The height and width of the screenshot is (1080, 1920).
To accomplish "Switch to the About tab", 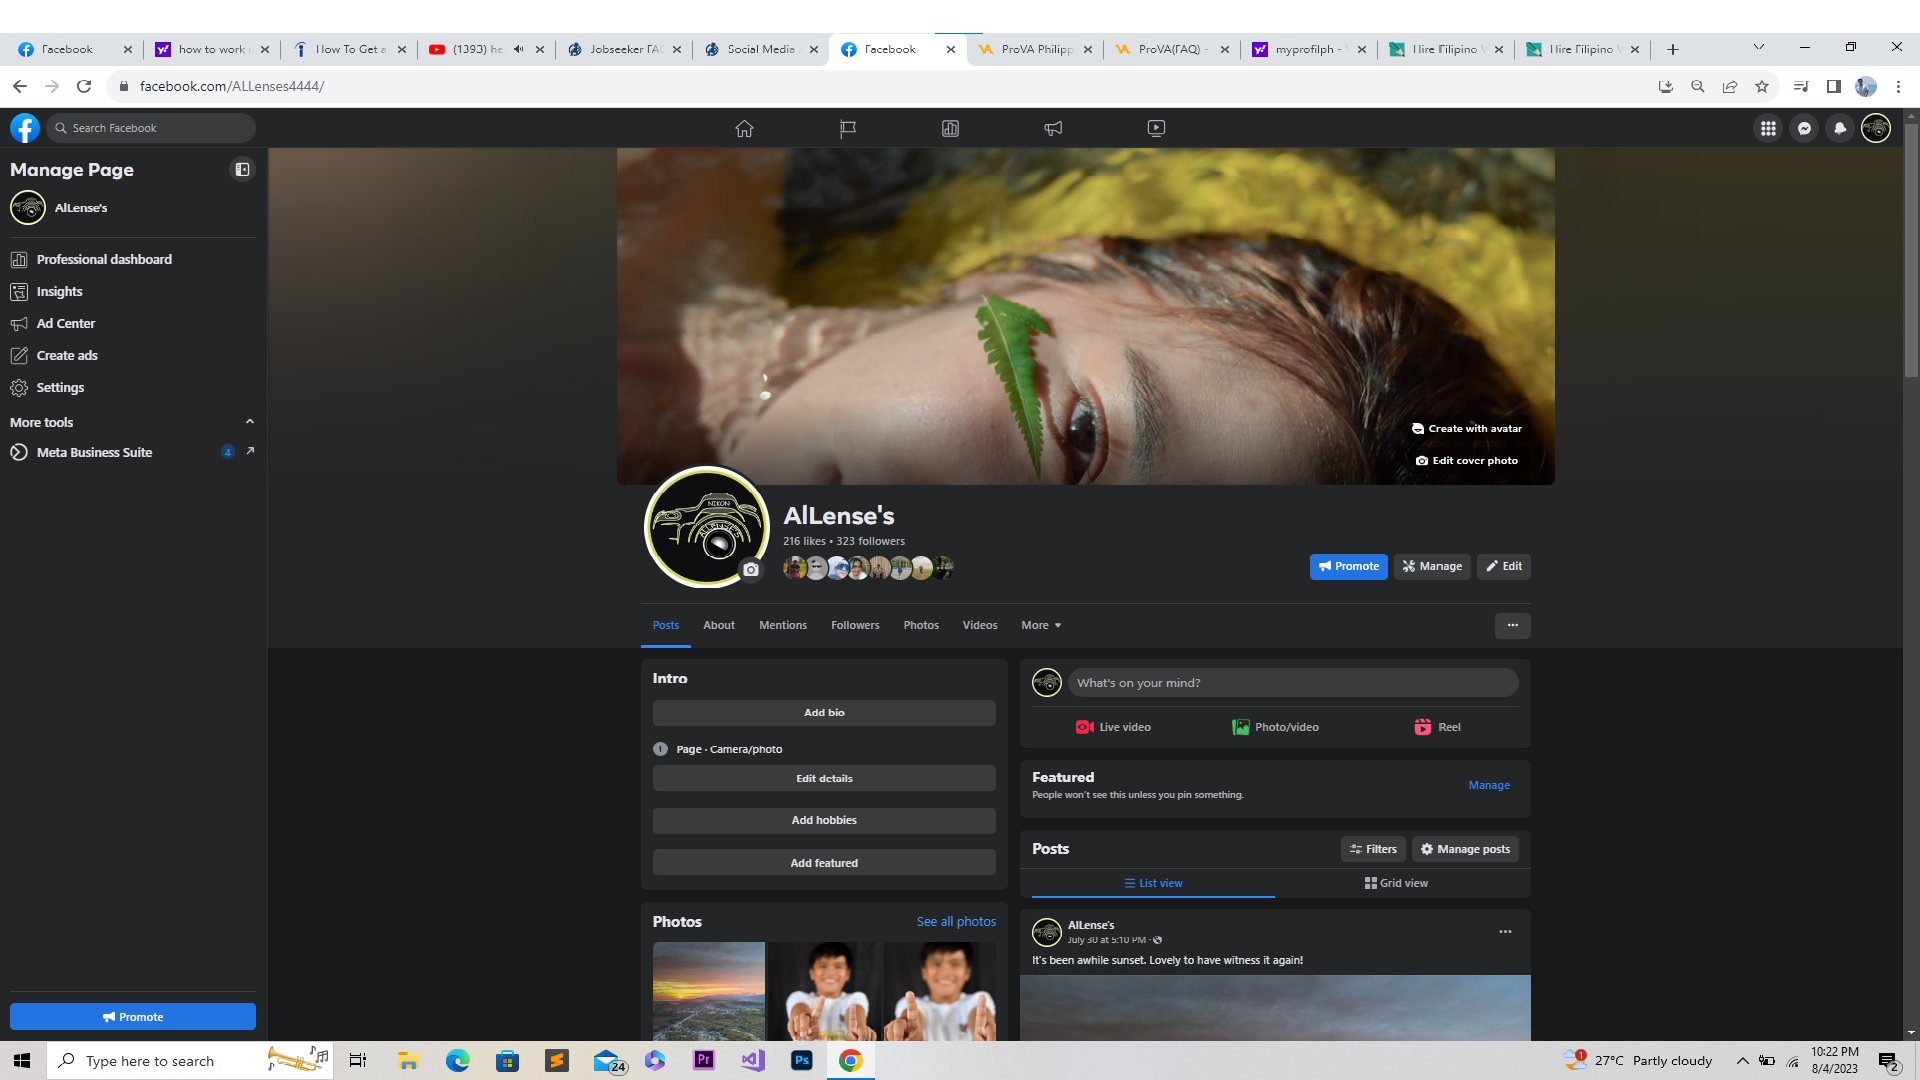I will (718, 625).
